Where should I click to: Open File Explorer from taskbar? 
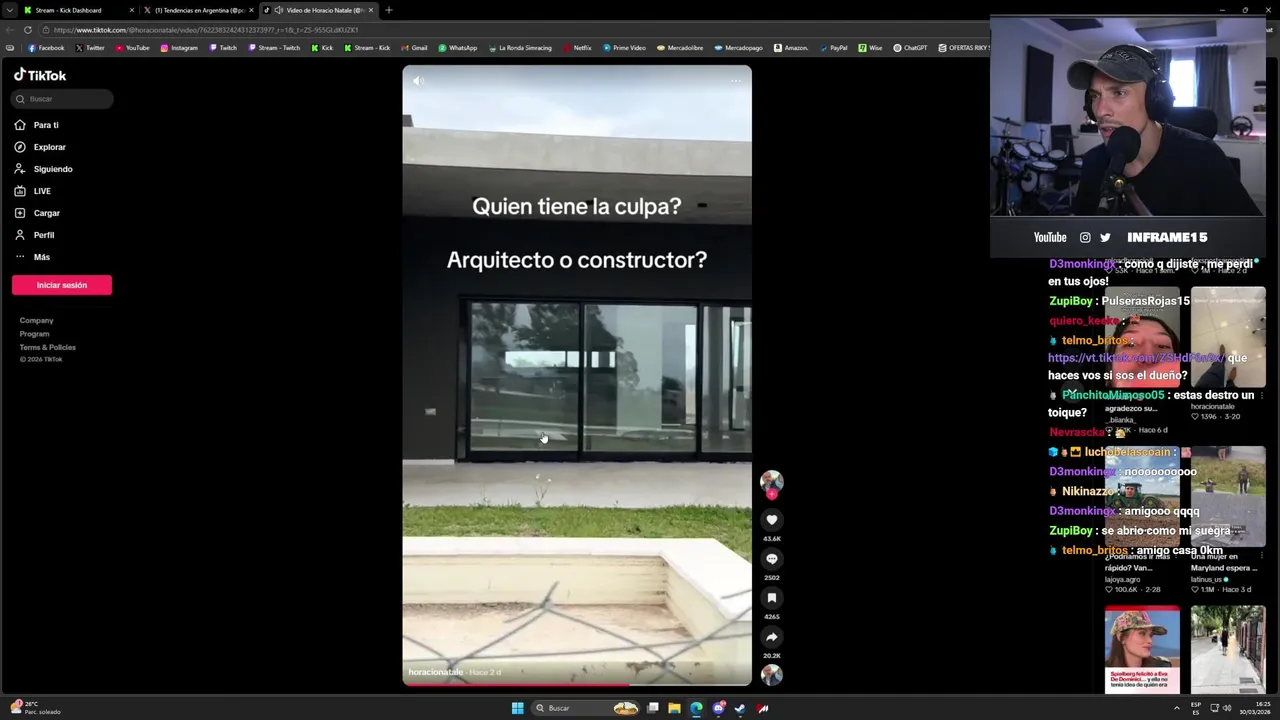[x=674, y=708]
